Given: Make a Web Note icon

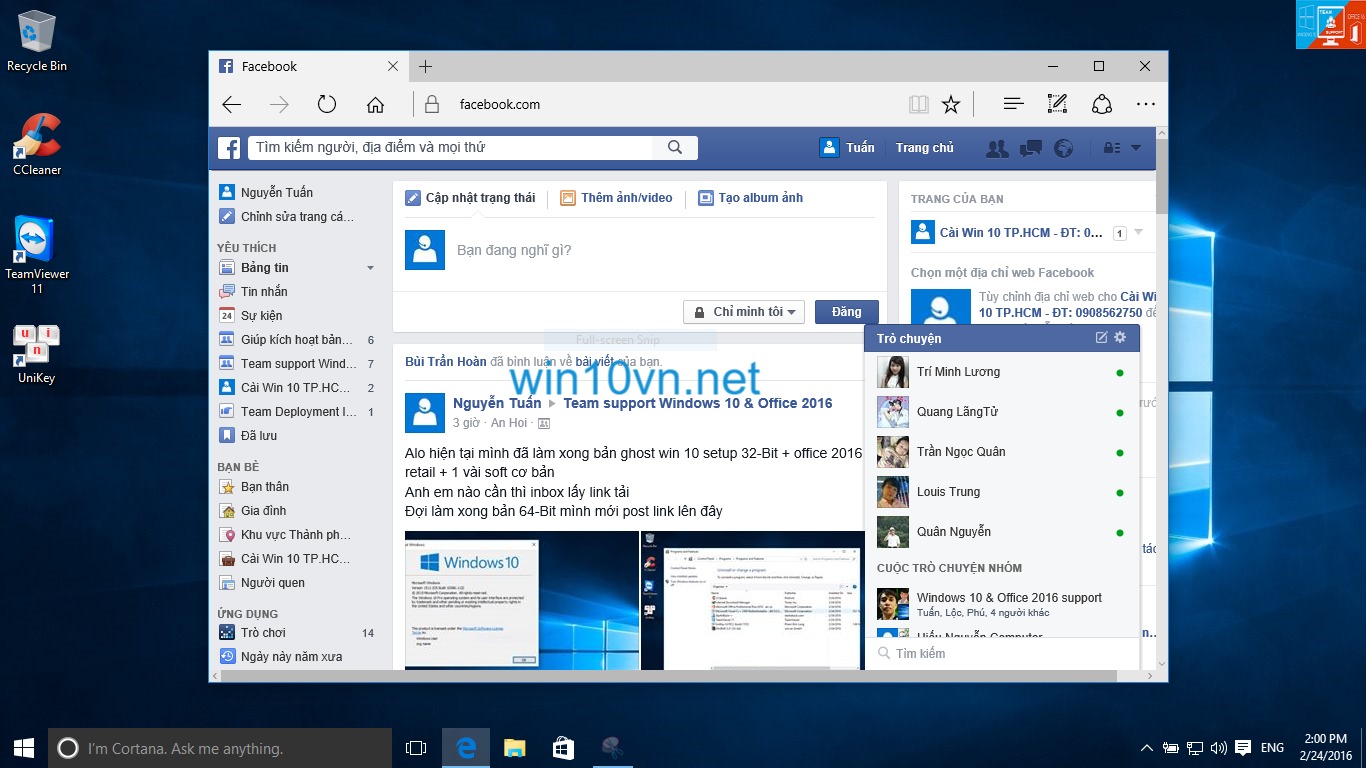Looking at the screenshot, I should pyautogui.click(x=1057, y=104).
